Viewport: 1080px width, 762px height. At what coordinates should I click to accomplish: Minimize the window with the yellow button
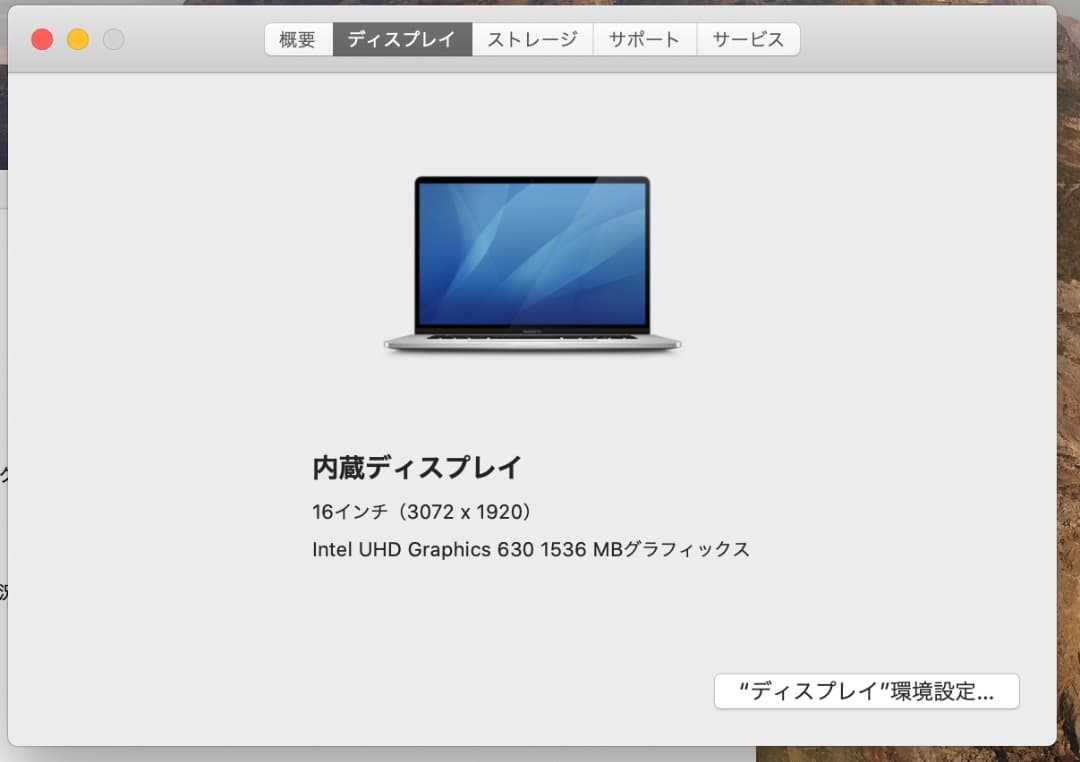tap(77, 39)
